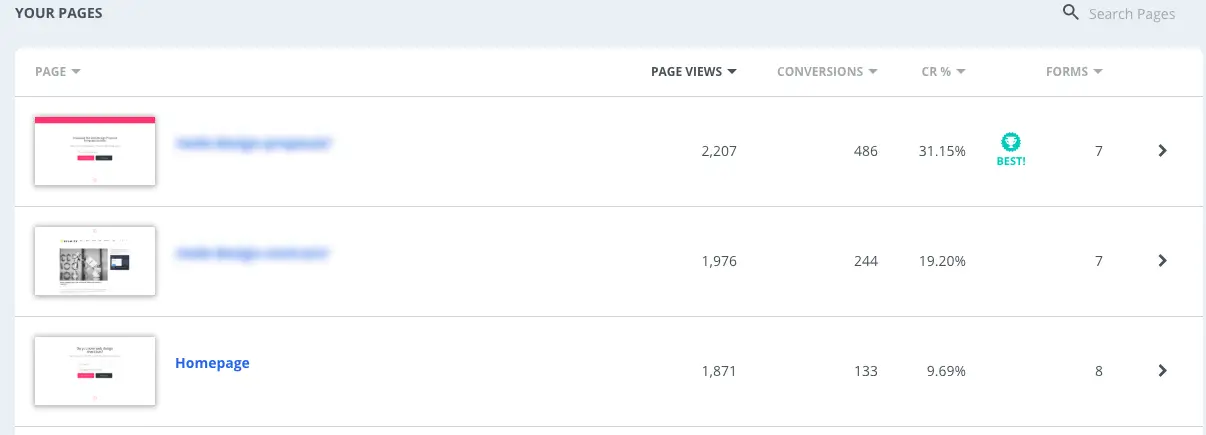Click the 31.15% conversion rate value
Viewport: 1206px width, 435px height.
tap(942, 151)
